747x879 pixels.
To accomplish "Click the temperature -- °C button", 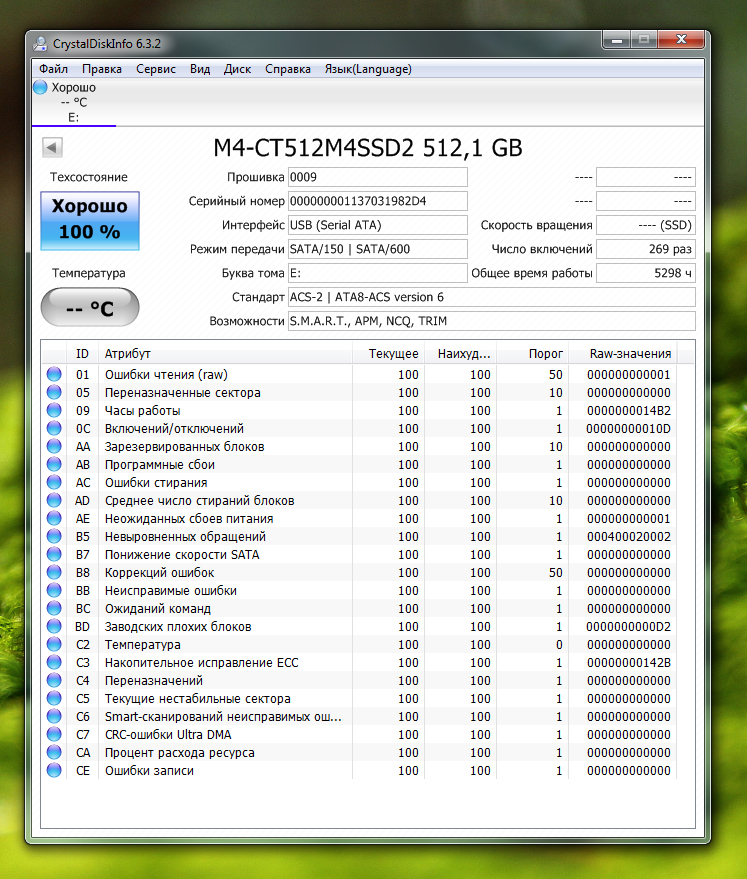I will (x=90, y=307).
